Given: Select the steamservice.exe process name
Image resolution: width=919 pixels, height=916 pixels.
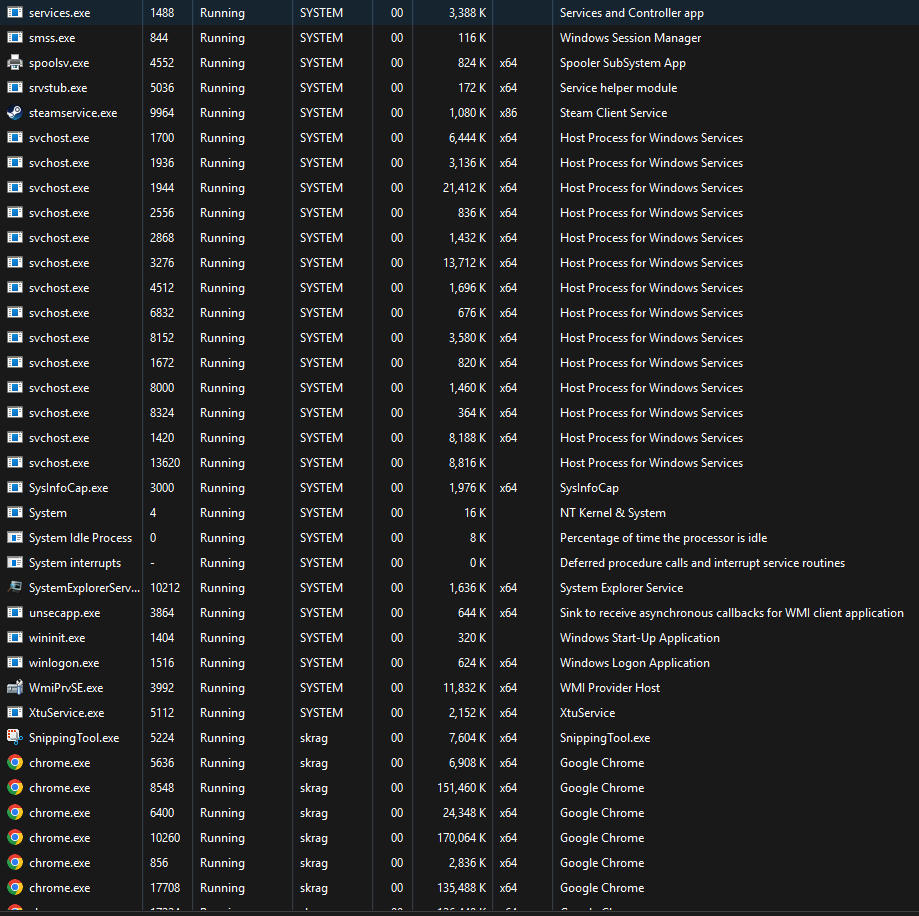Looking at the screenshot, I should point(73,113).
